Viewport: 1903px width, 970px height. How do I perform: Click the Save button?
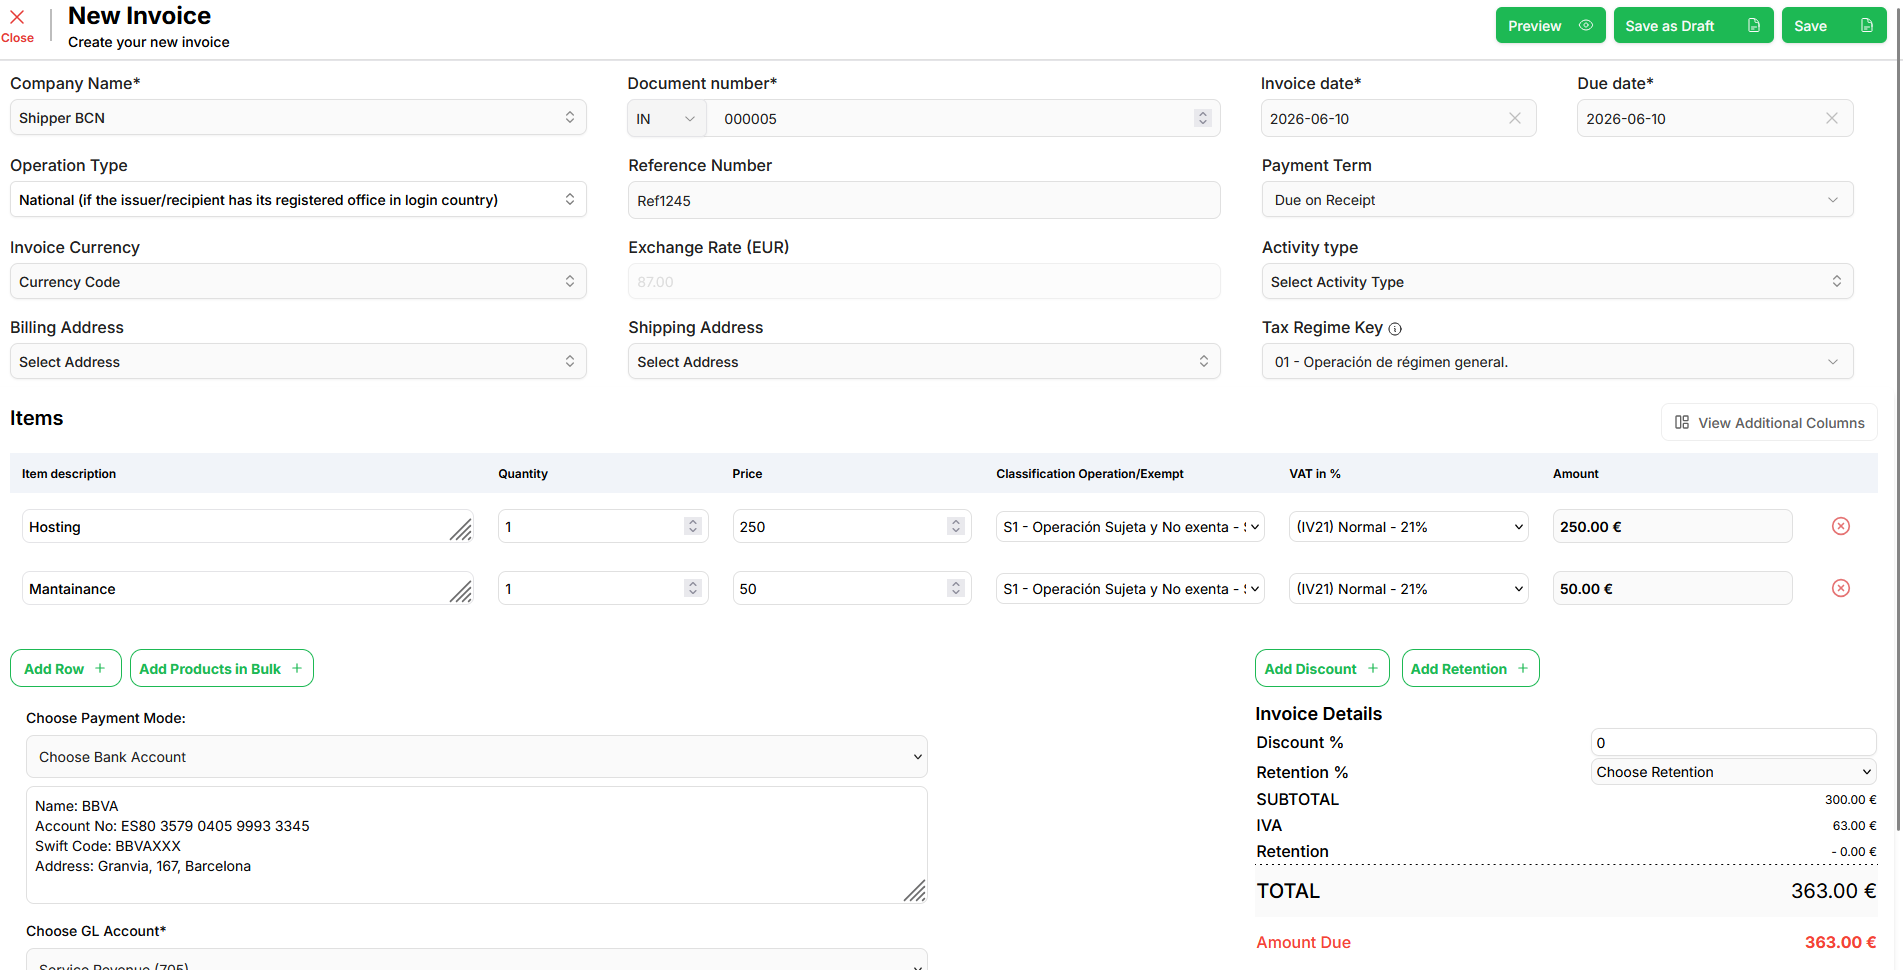(x=1833, y=26)
